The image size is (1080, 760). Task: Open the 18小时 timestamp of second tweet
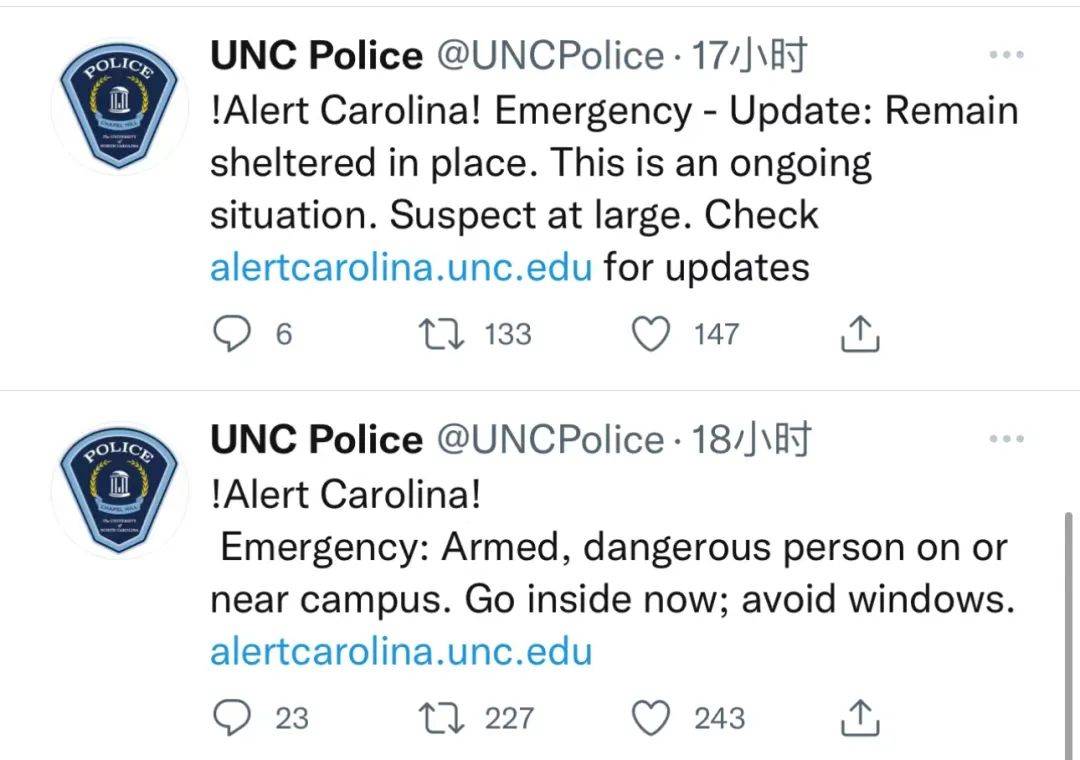(x=751, y=440)
